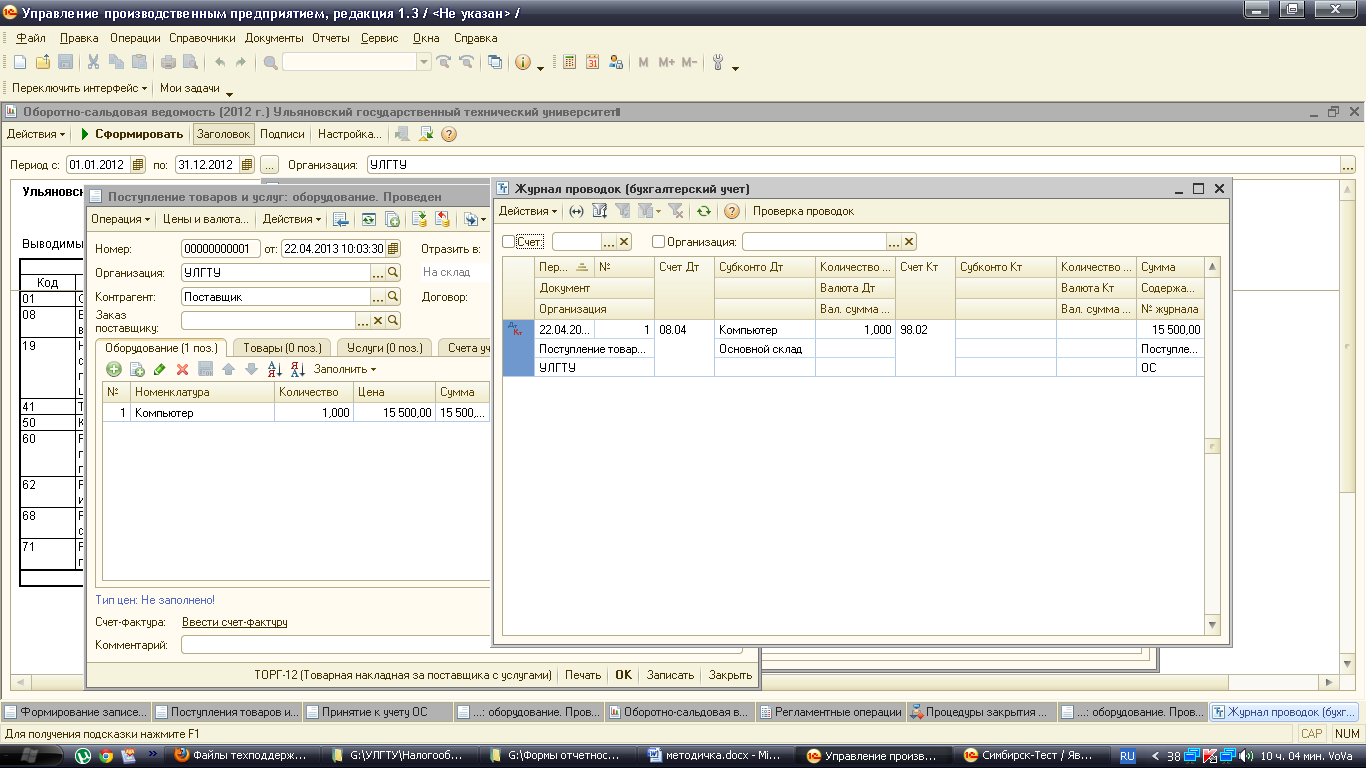Open the Calculator icon

tap(570, 62)
